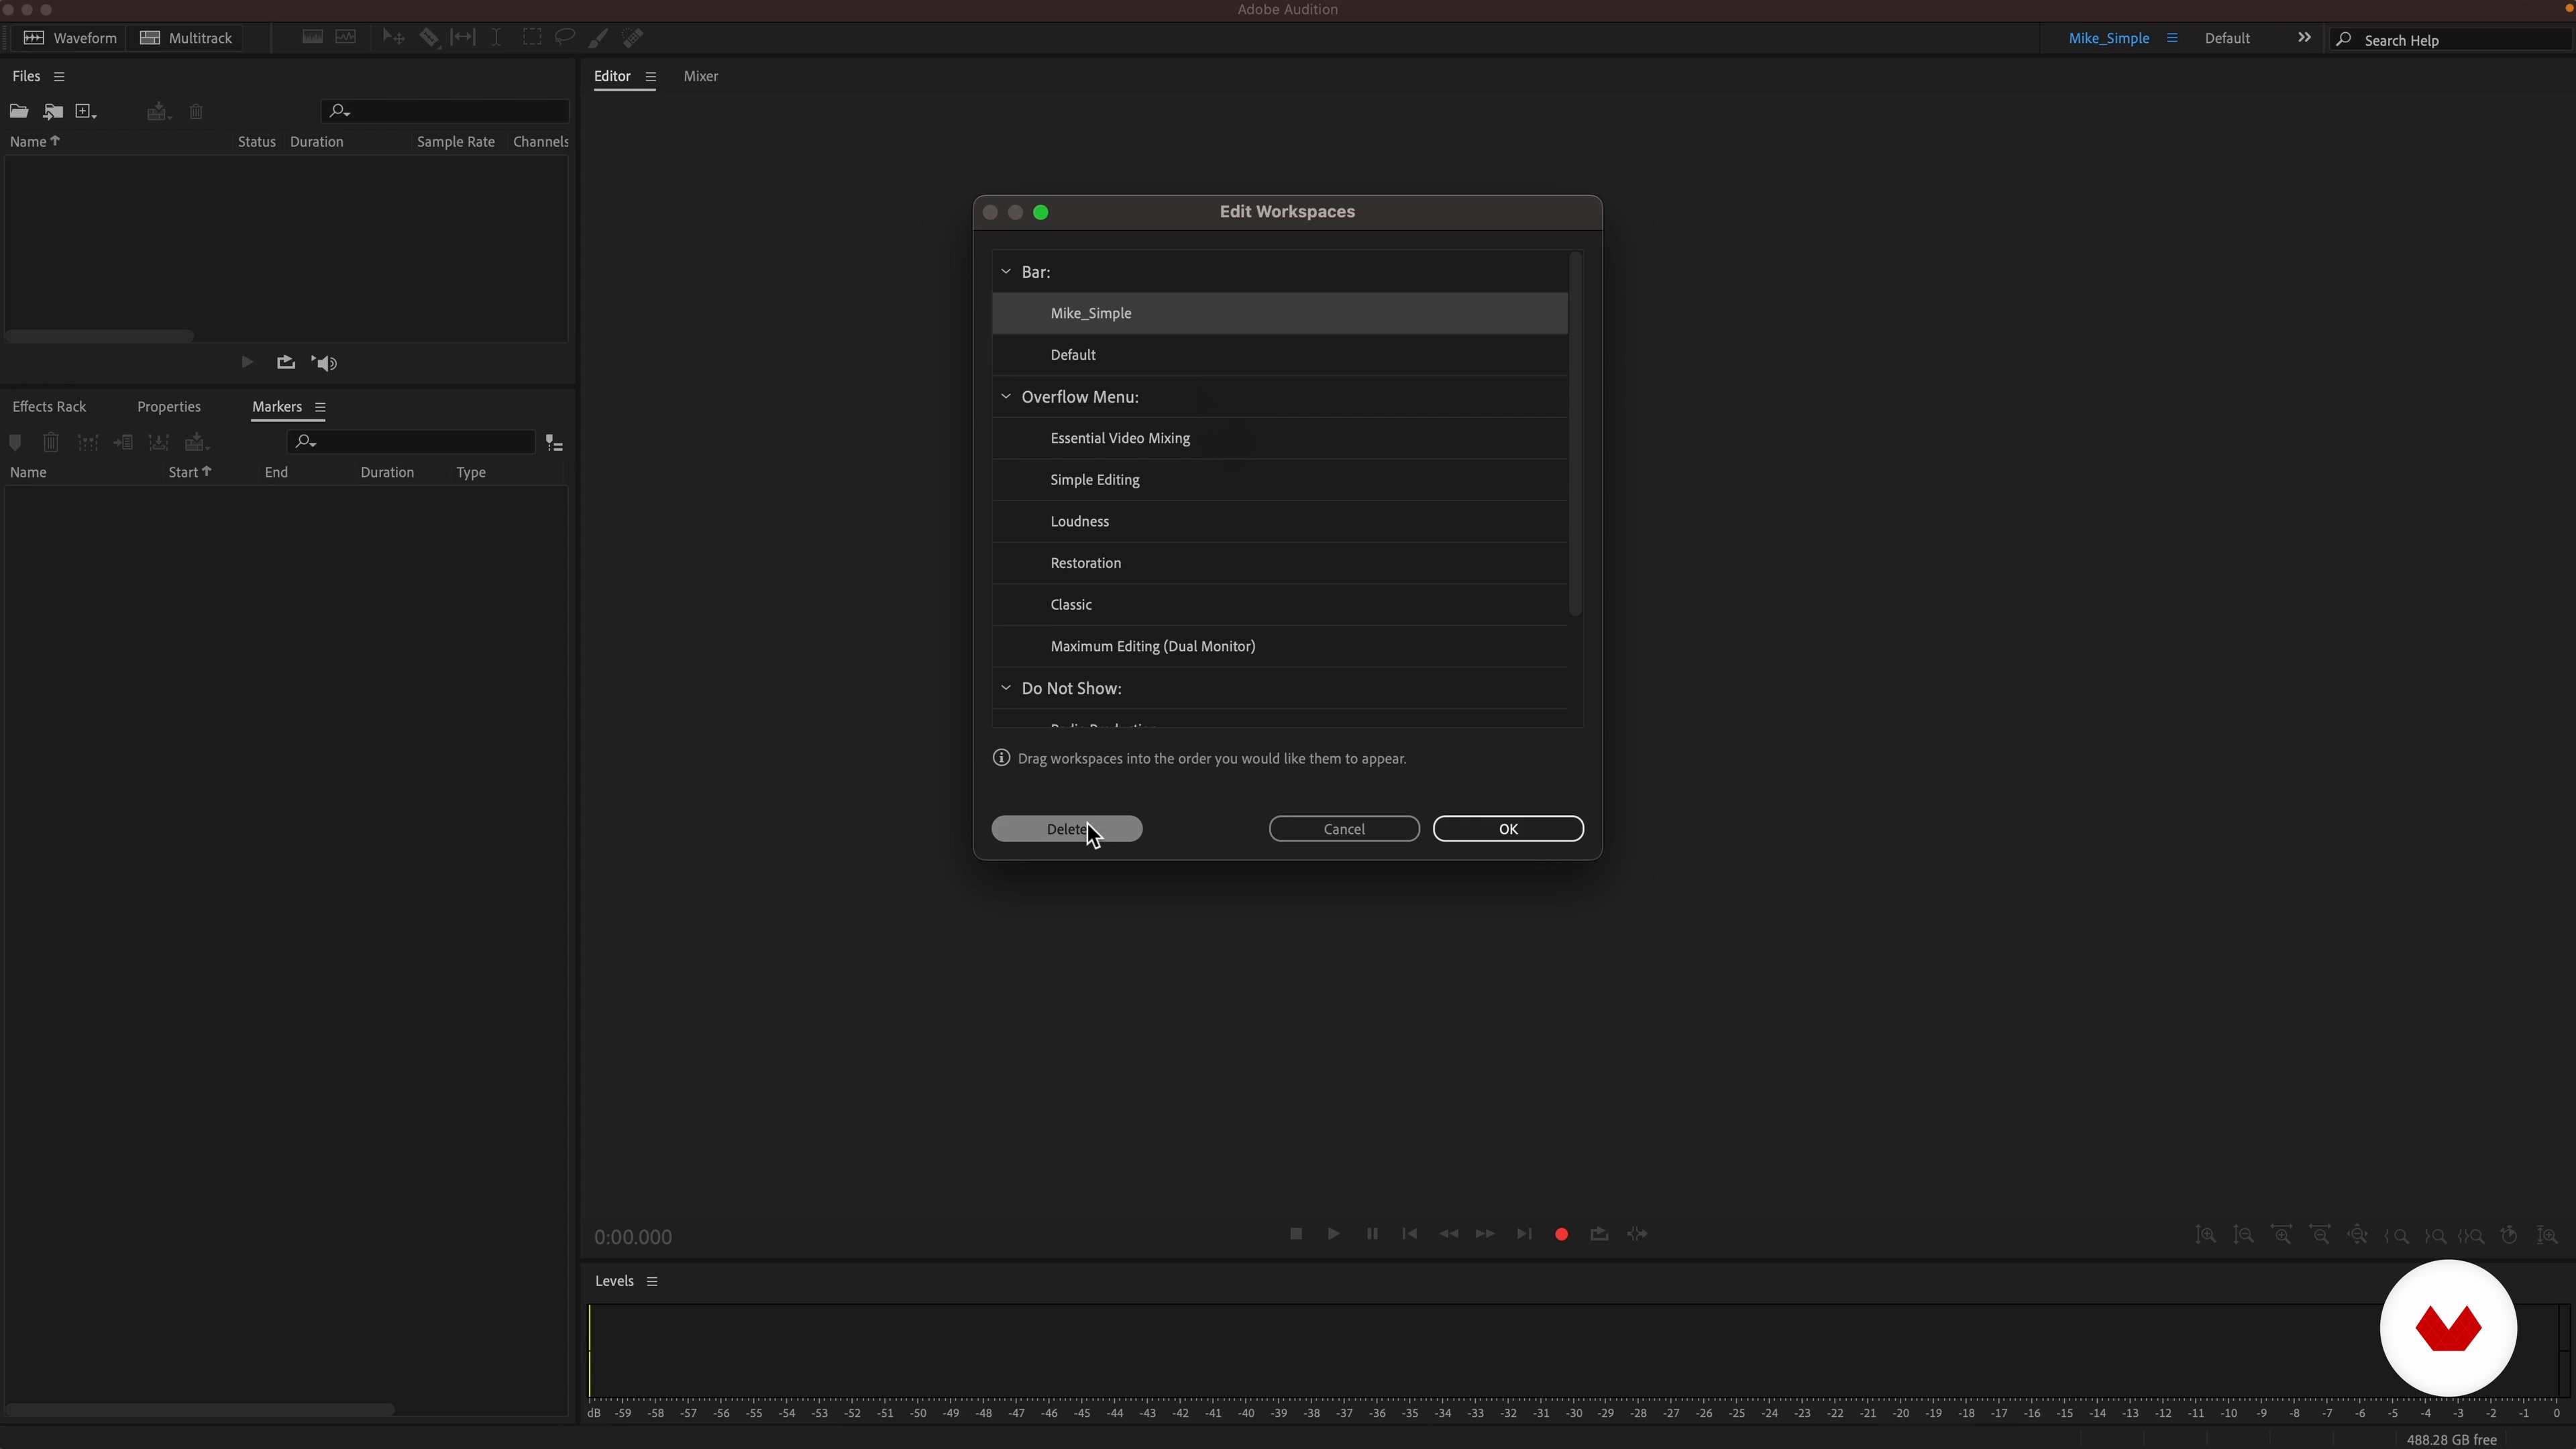Click the transport Stop button
This screenshot has height=1449, width=2576.
click(1296, 1234)
